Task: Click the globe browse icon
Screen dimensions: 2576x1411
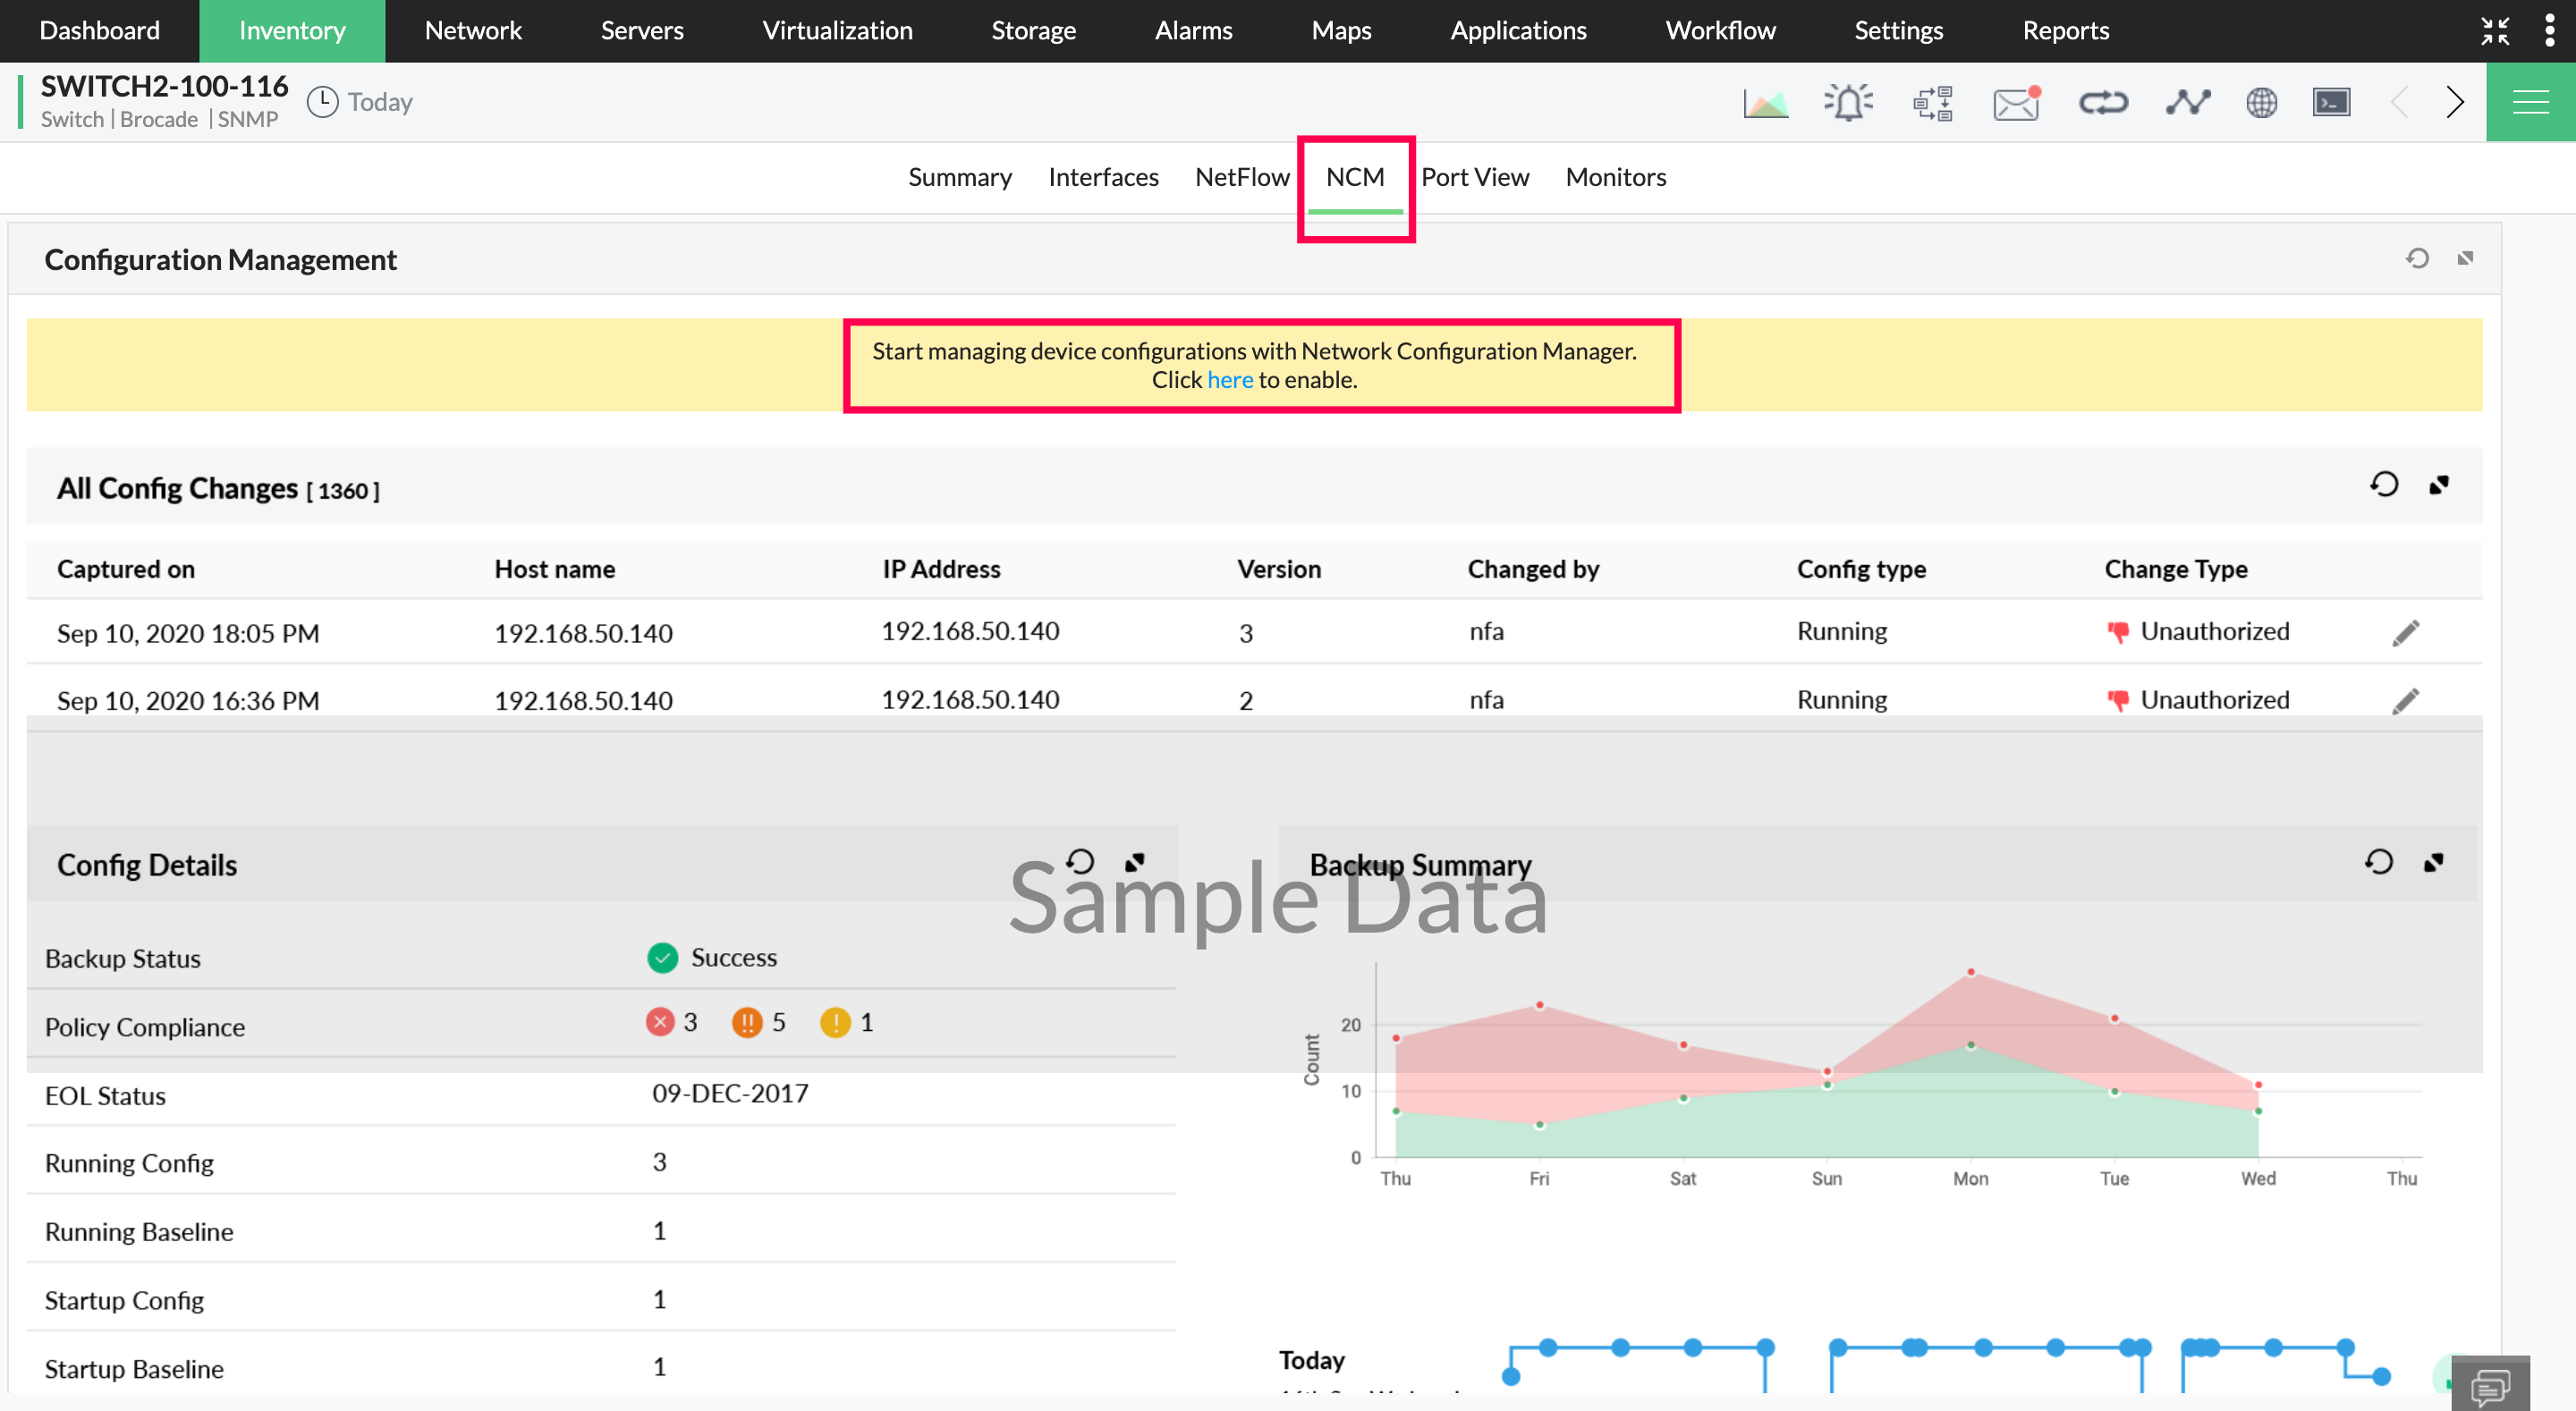Action: pos(2261,103)
